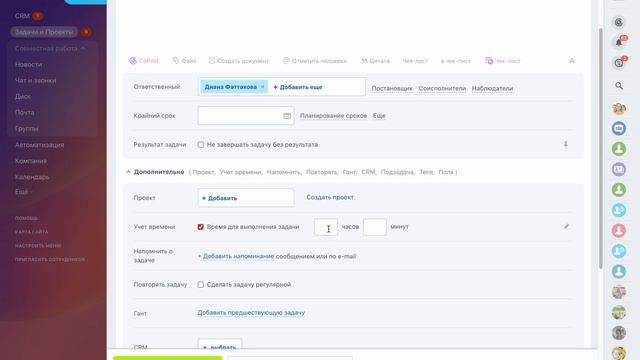640x360 pixels.
Task: Click + Добавить еще responsible
Action: click(298, 87)
